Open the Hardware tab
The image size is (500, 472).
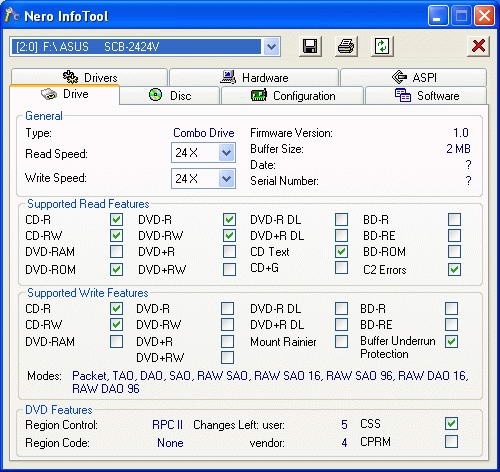(x=254, y=77)
